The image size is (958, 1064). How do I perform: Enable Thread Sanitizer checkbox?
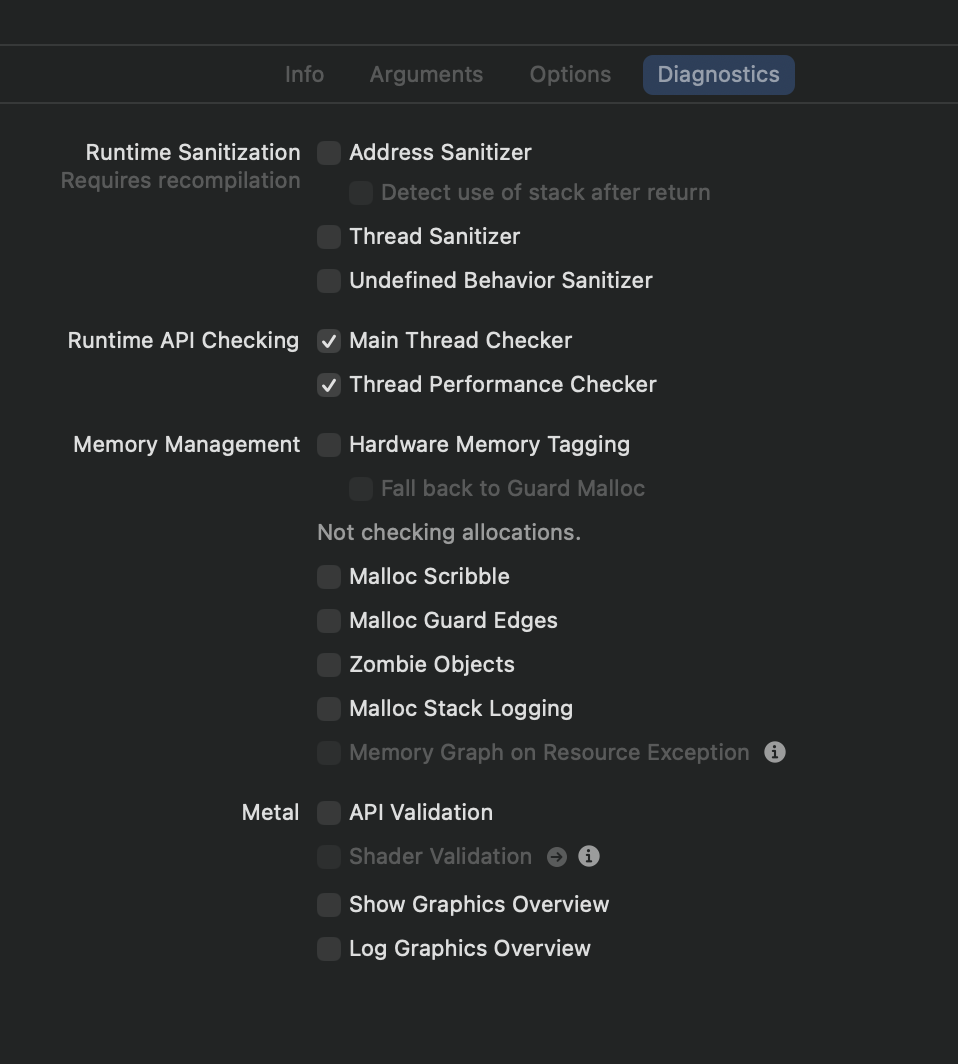pyautogui.click(x=329, y=237)
